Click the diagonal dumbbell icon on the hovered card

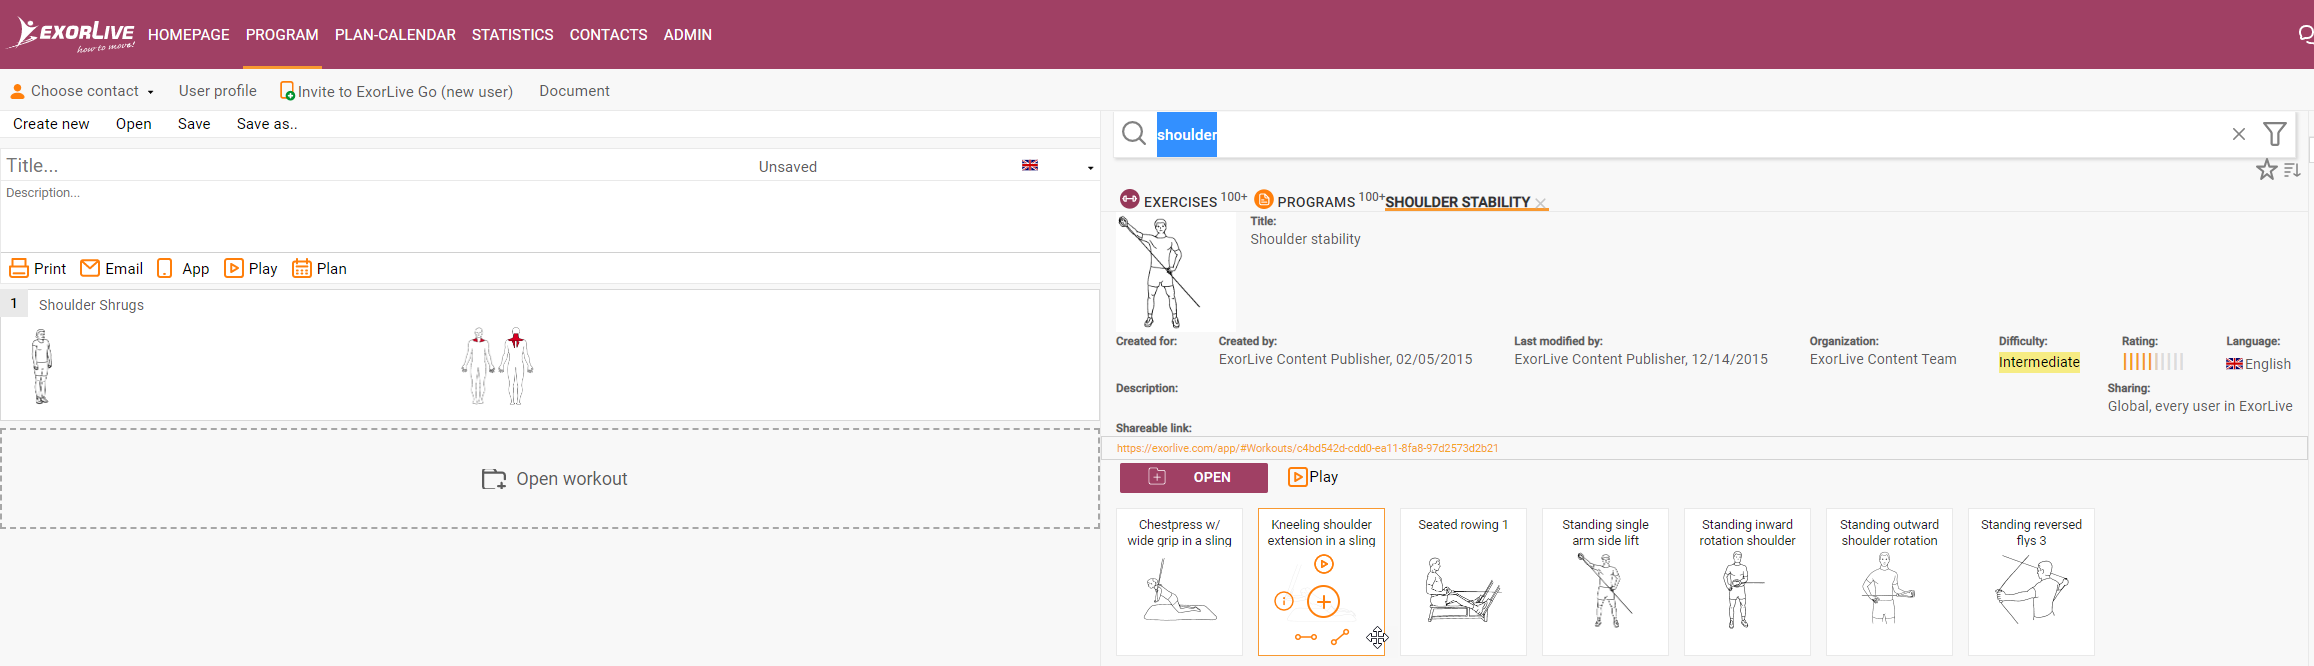(1340, 637)
